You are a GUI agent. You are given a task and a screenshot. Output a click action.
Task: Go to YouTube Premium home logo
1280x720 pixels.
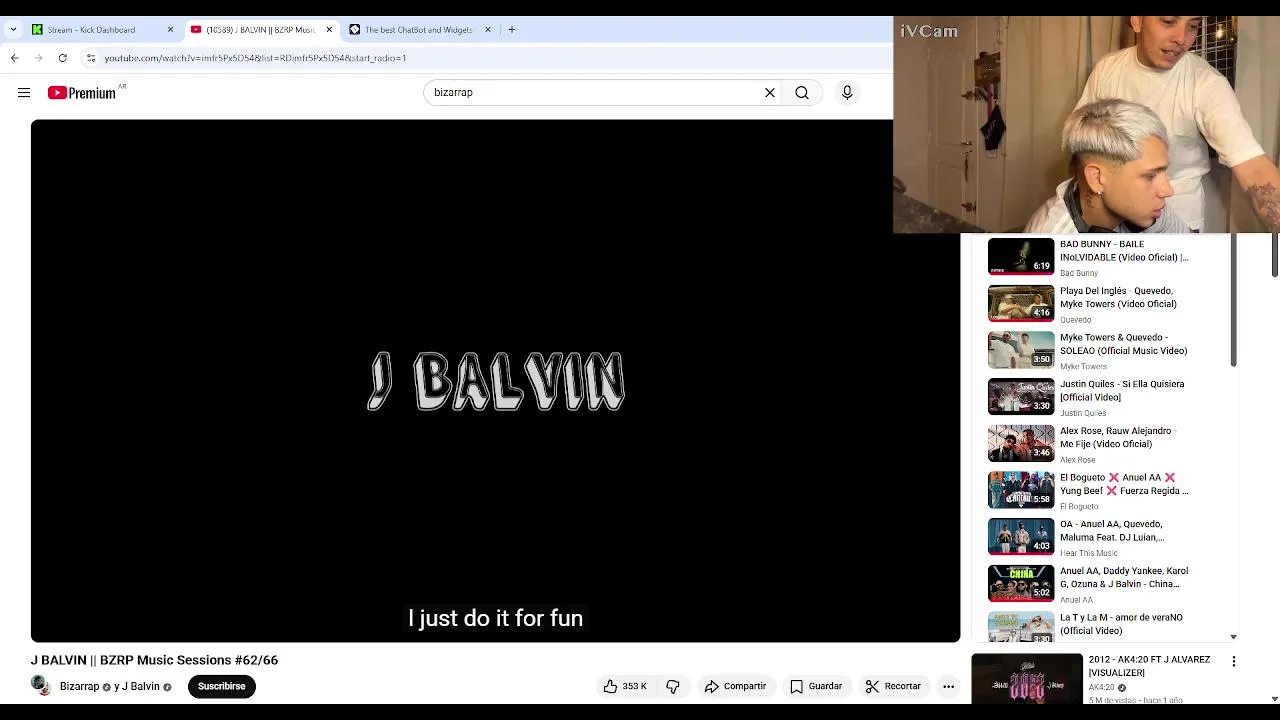click(x=82, y=93)
